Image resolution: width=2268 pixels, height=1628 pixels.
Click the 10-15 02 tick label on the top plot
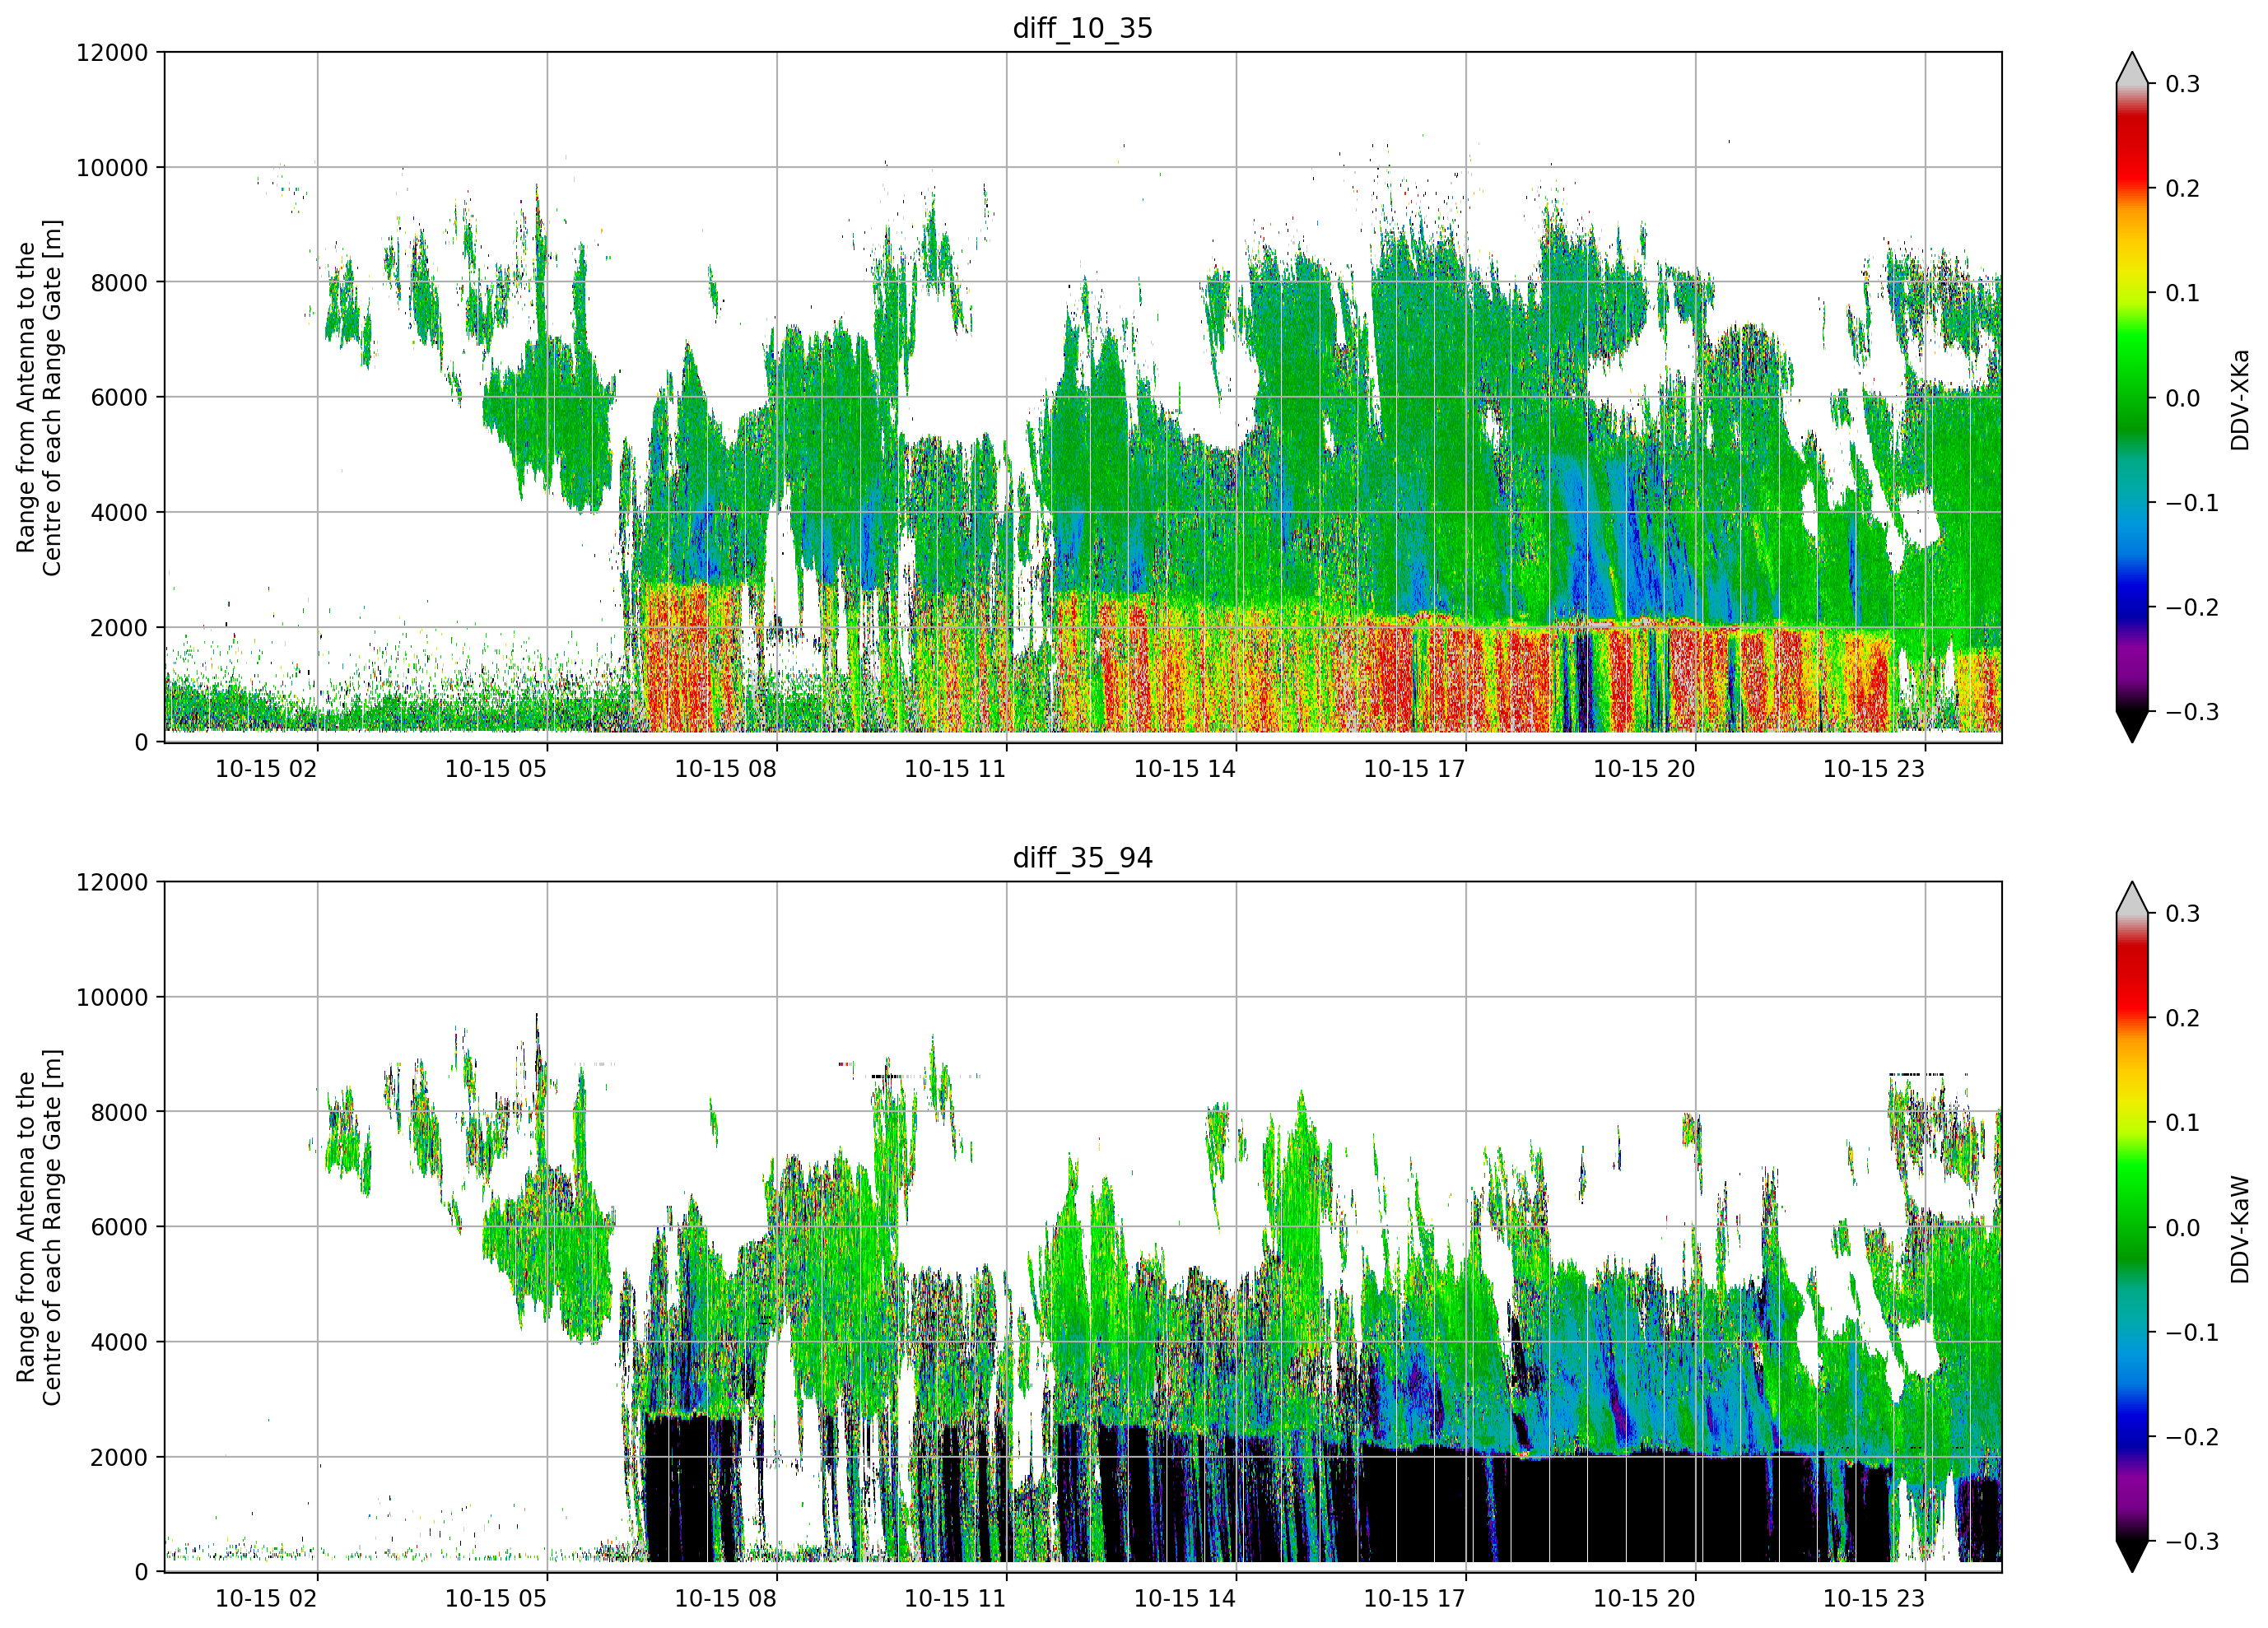266,769
